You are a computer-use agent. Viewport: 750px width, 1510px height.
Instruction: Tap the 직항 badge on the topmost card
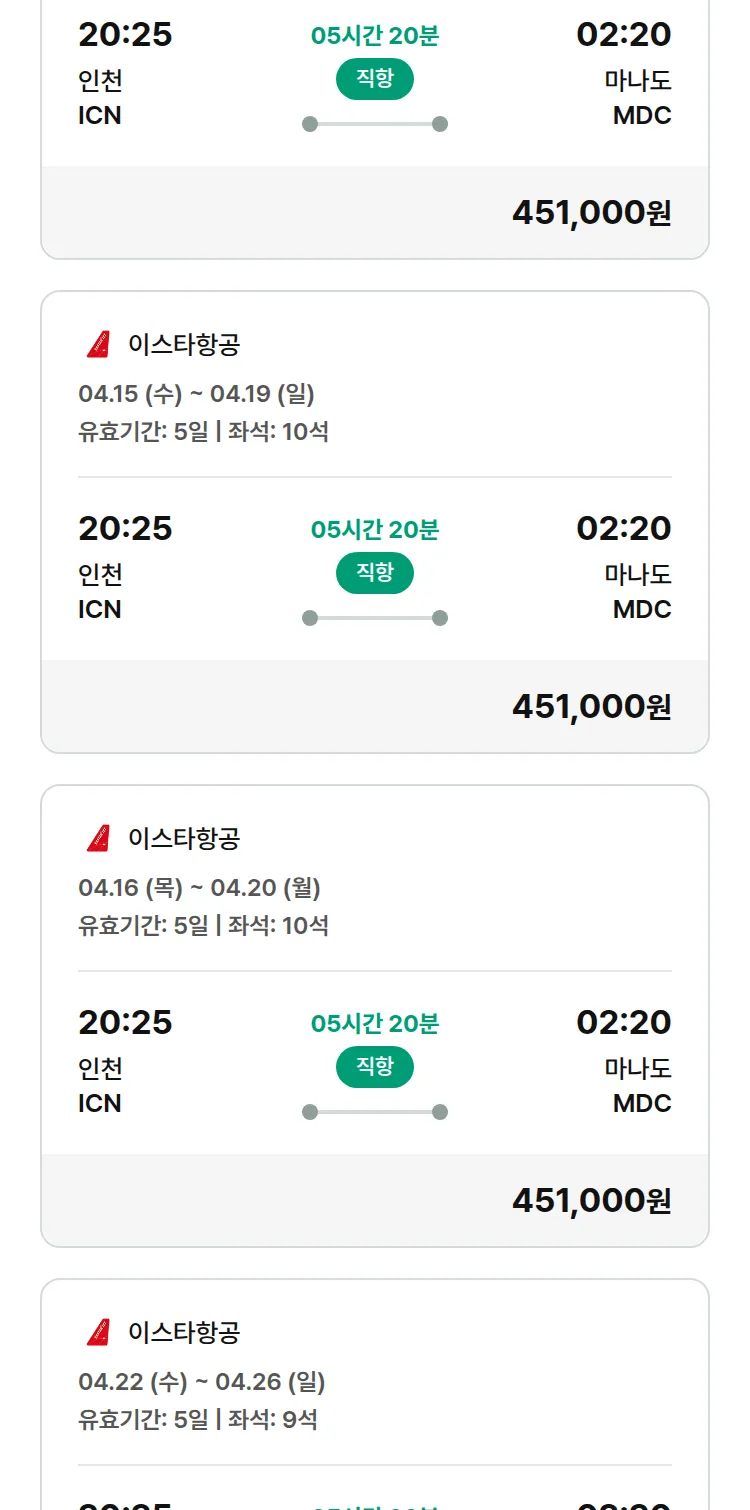(x=375, y=80)
